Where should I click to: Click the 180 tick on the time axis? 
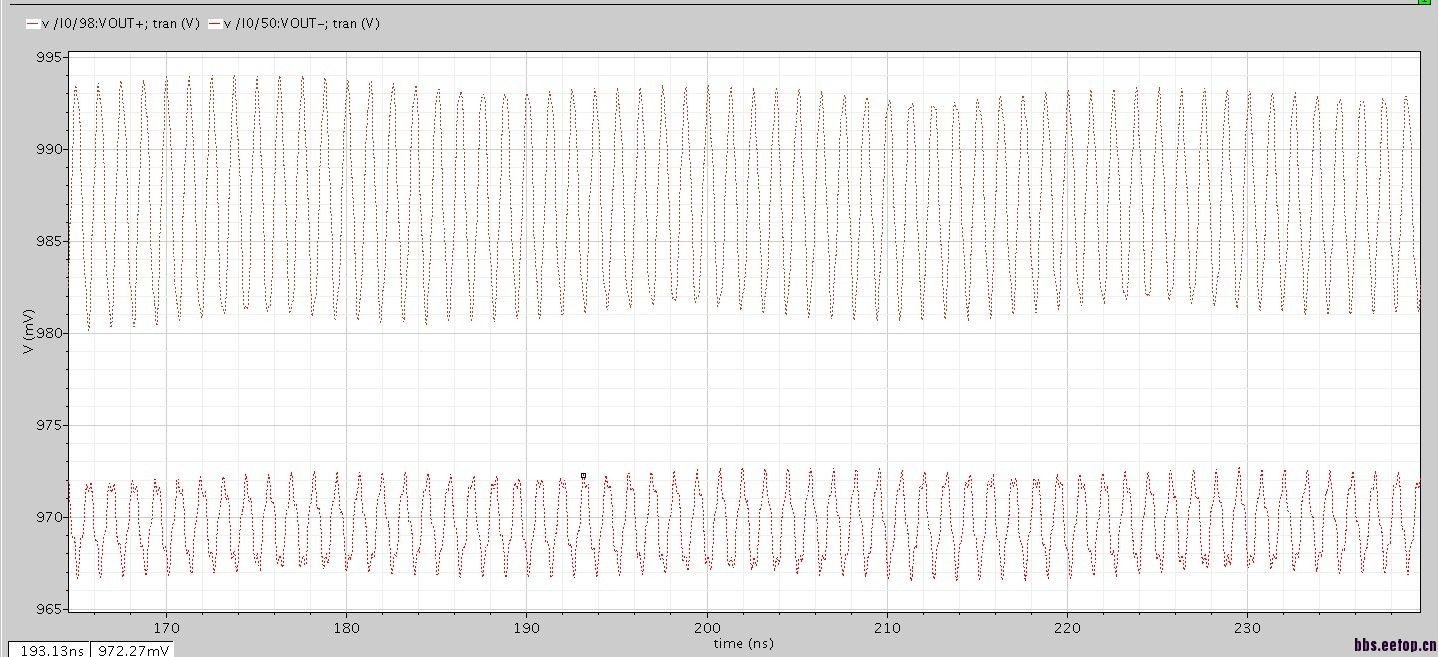point(346,628)
